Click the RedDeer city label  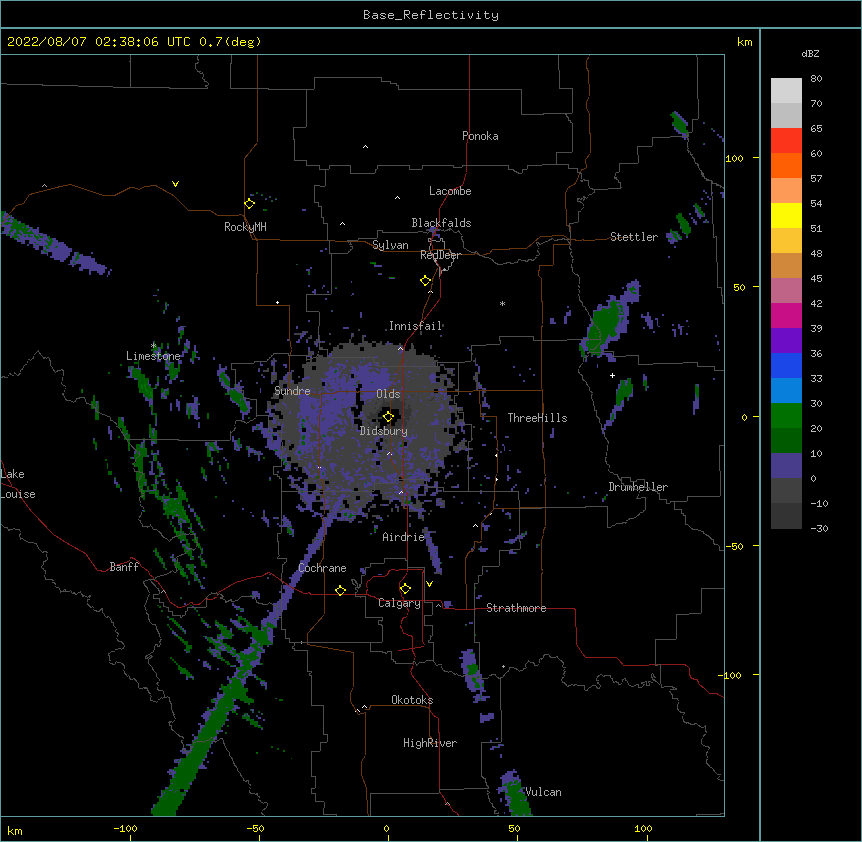click(x=440, y=255)
